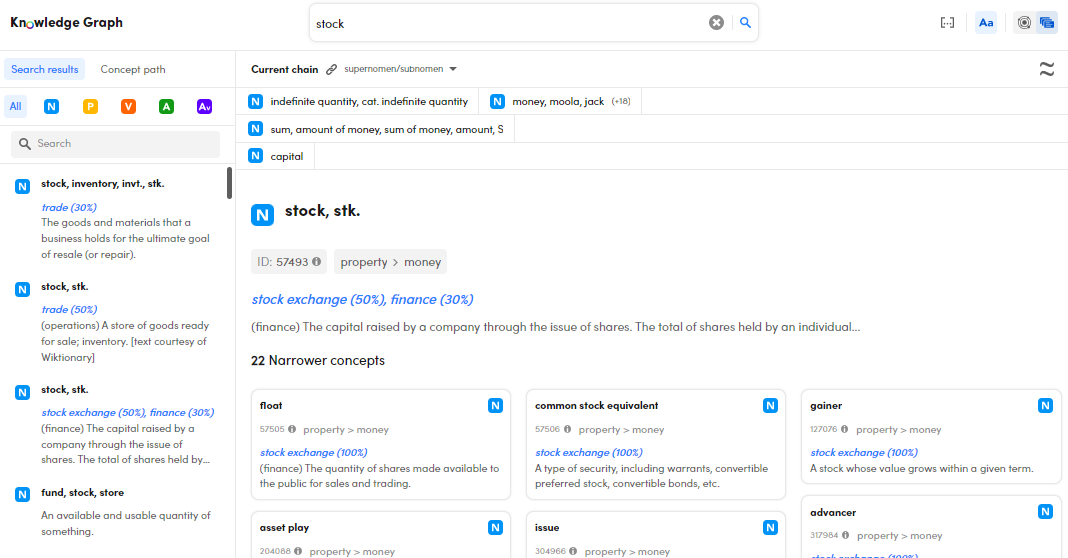Viewport: 1068px width, 558px height.
Task: Switch to the stacked cards view toggle
Action: 1047,23
